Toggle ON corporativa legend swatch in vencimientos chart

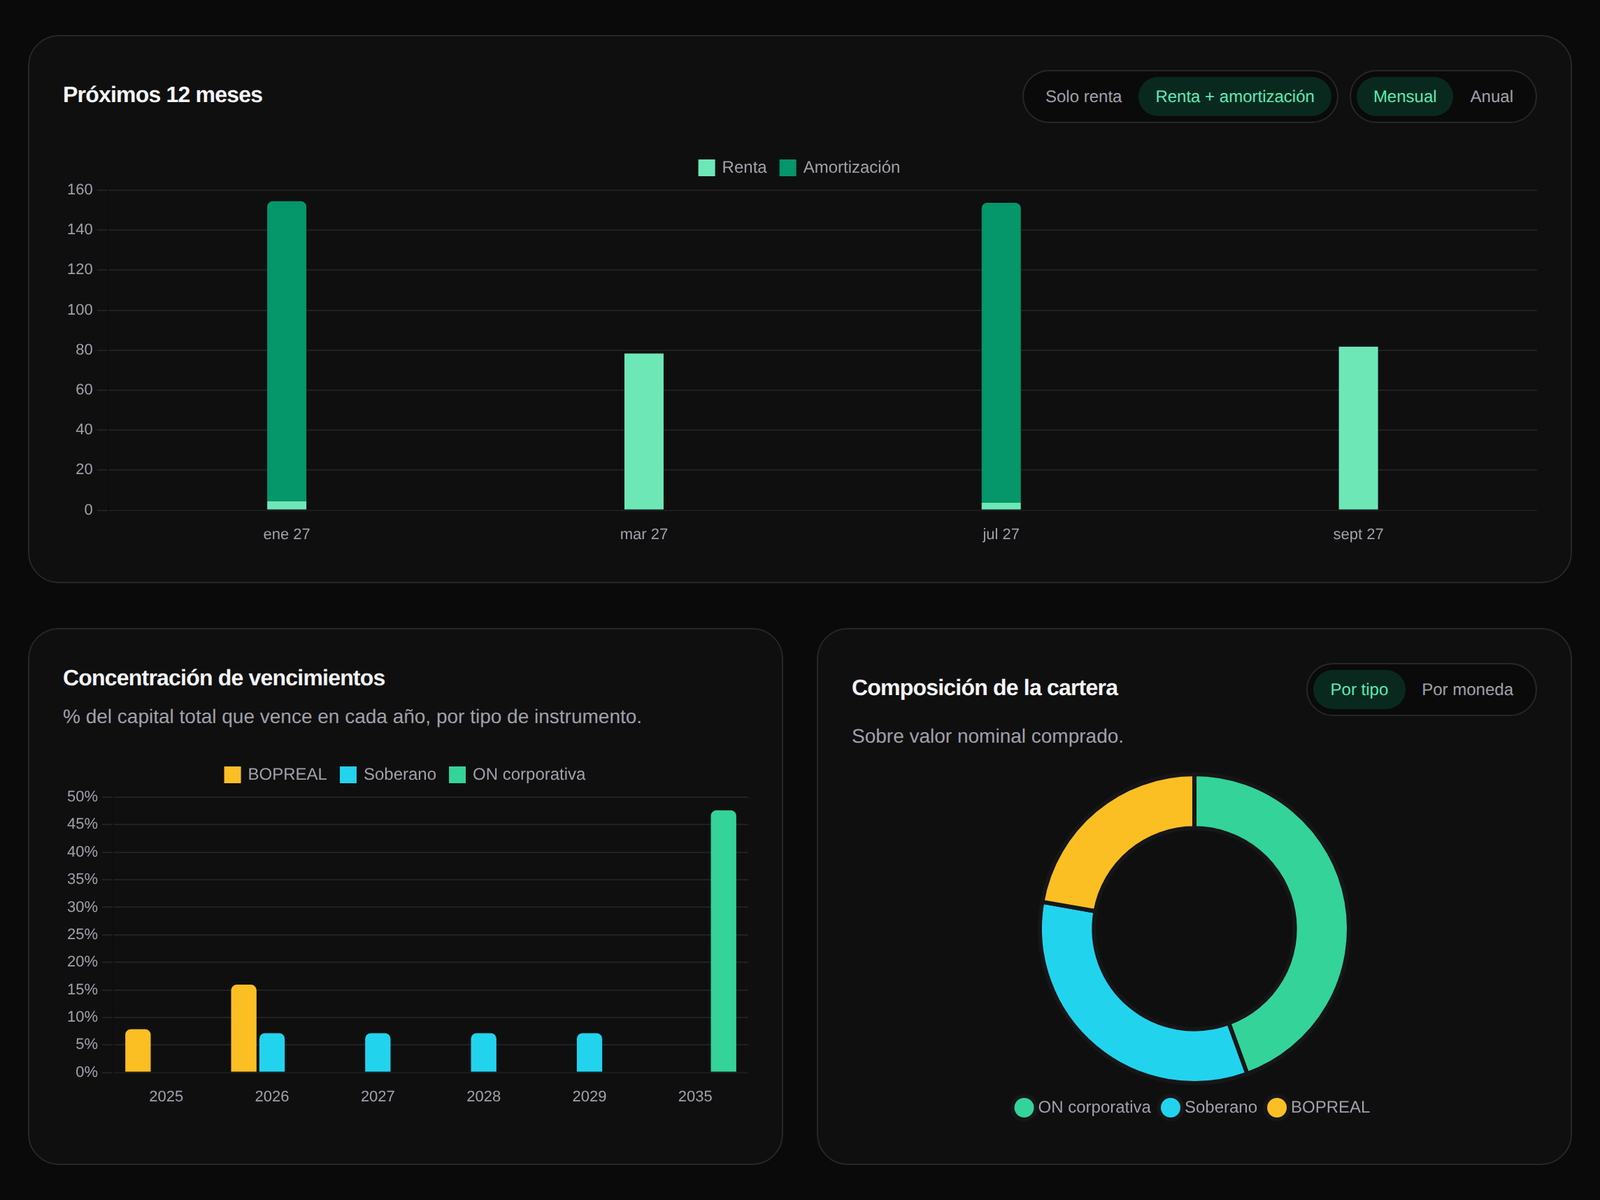457,775
